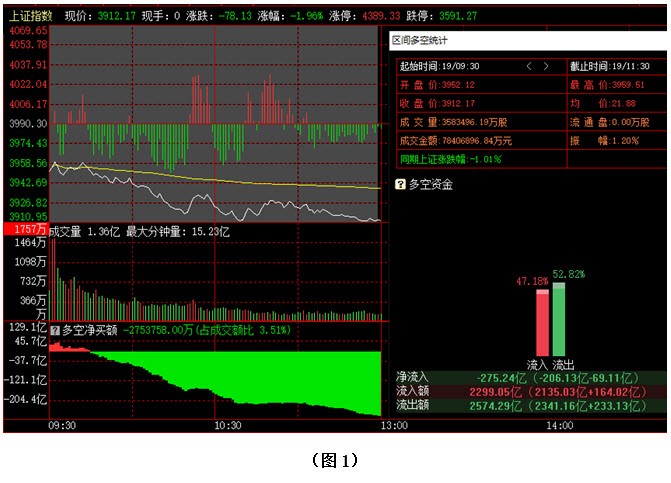Click the red 流入 bar at 47.18%
This screenshot has height=483, width=671.
tap(542, 323)
